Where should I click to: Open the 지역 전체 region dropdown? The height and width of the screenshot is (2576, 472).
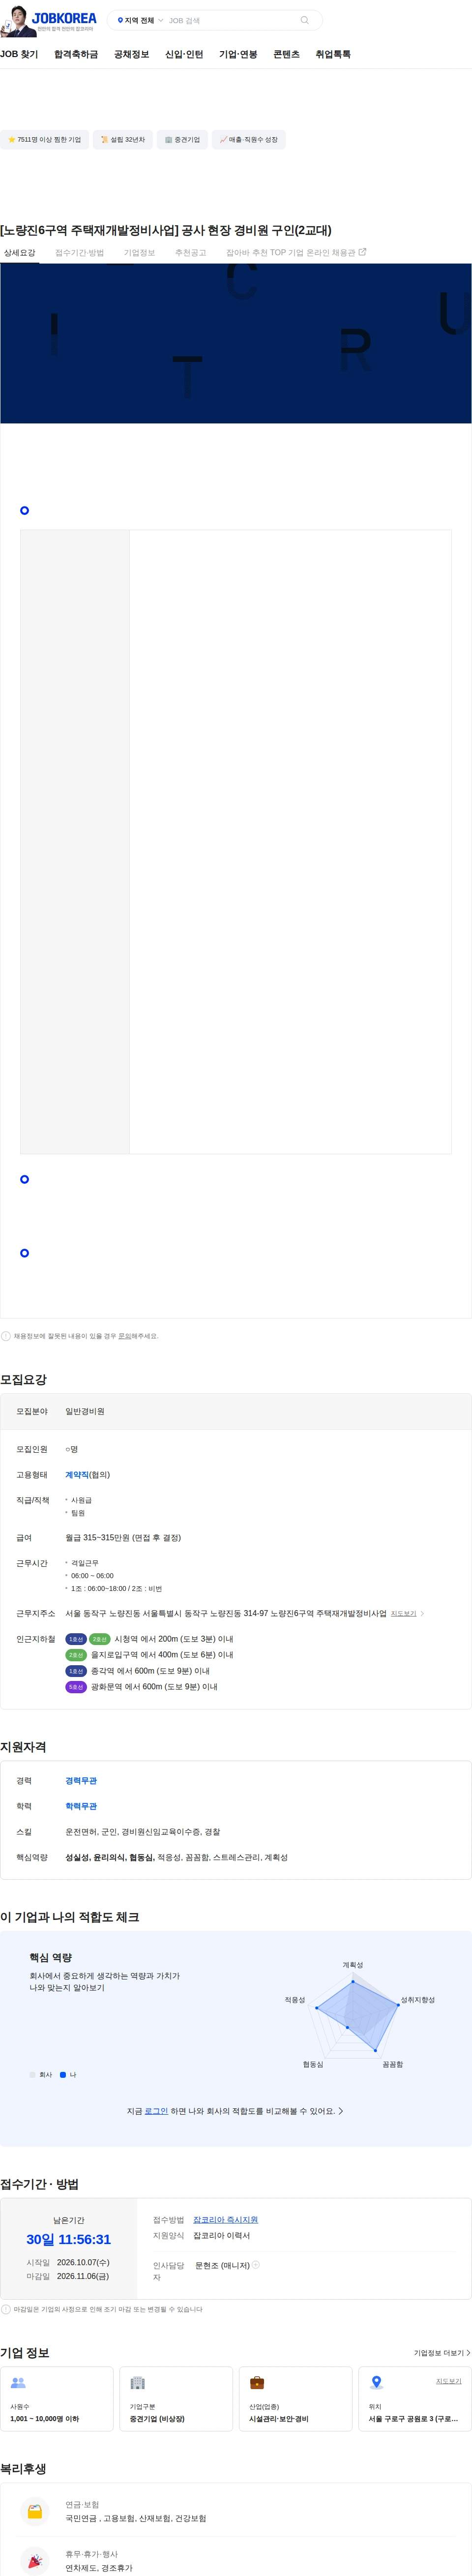pos(140,20)
